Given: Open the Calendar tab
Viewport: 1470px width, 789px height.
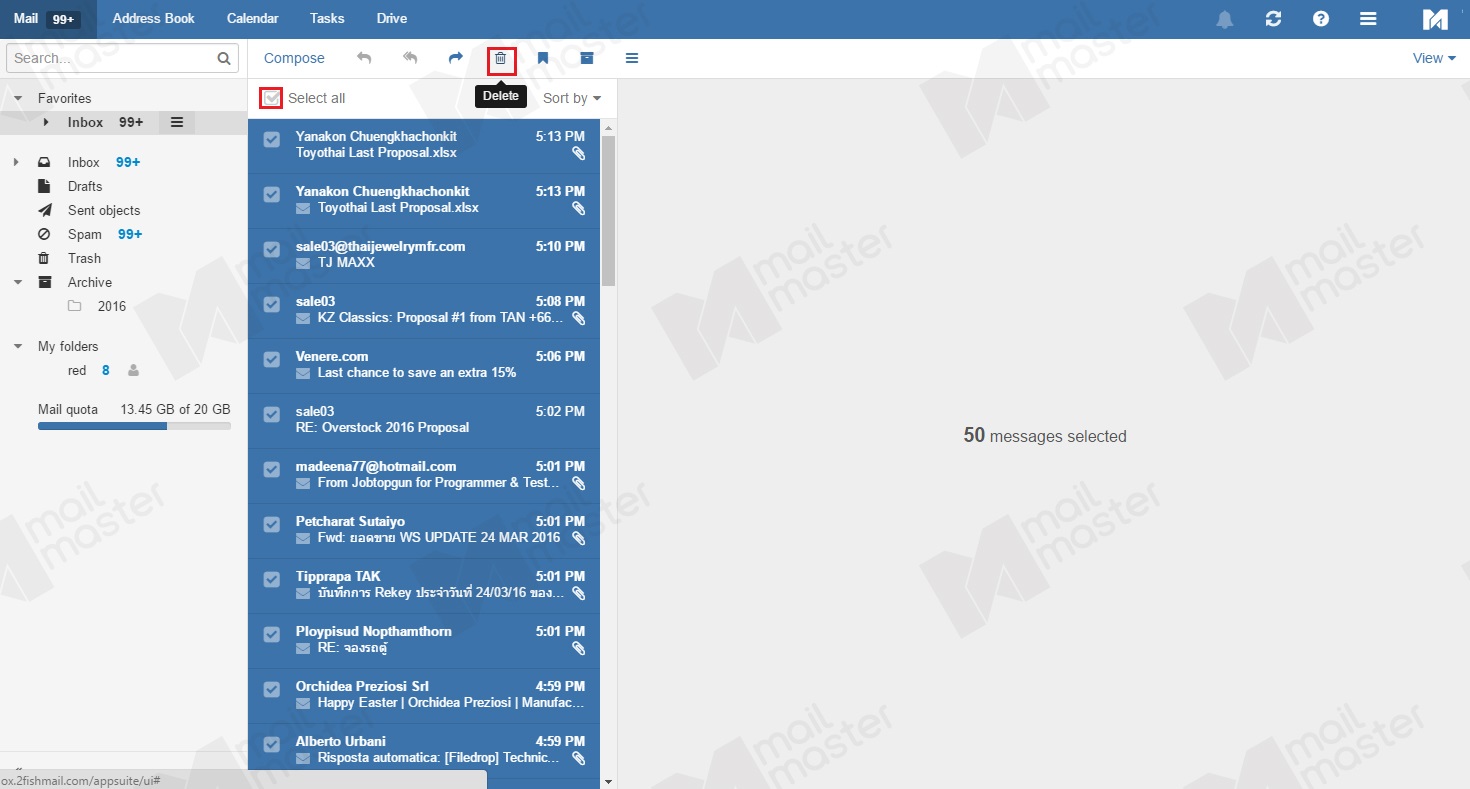Looking at the screenshot, I should tap(253, 18).
